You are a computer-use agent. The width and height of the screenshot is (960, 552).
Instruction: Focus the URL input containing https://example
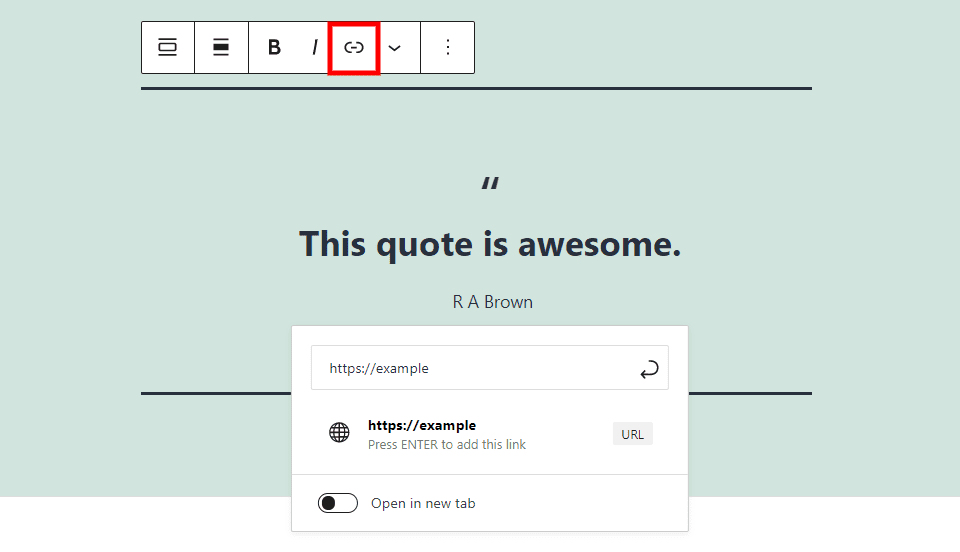(490, 368)
